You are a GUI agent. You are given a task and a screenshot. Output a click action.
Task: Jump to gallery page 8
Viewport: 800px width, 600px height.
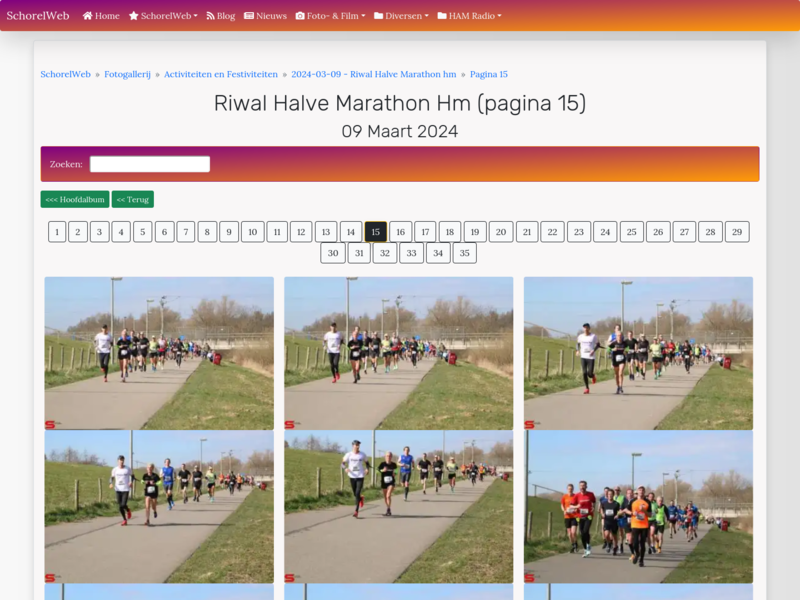tap(207, 232)
